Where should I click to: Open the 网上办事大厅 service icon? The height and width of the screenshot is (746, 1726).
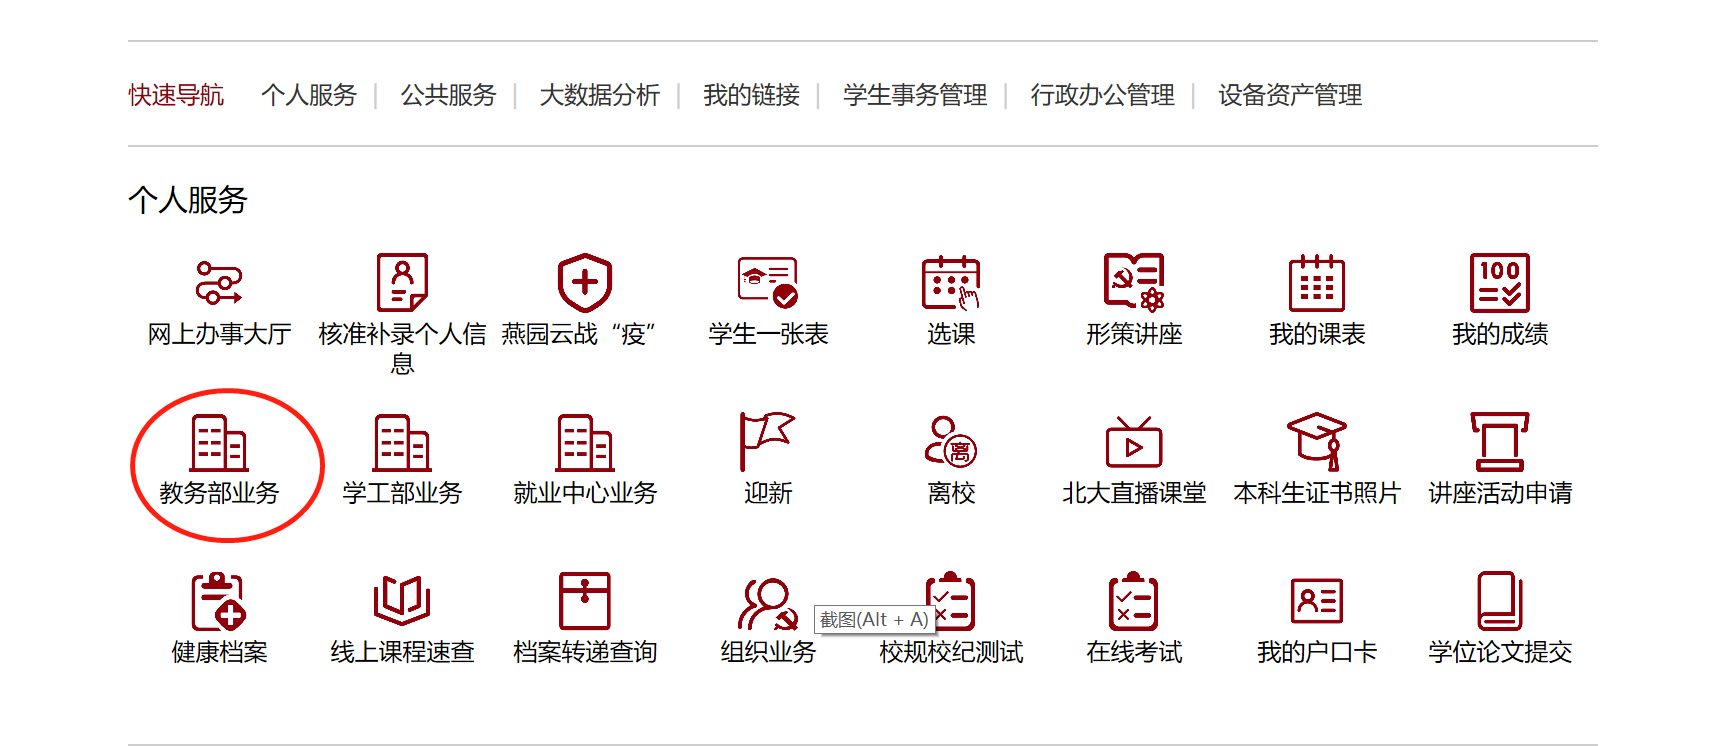click(219, 283)
